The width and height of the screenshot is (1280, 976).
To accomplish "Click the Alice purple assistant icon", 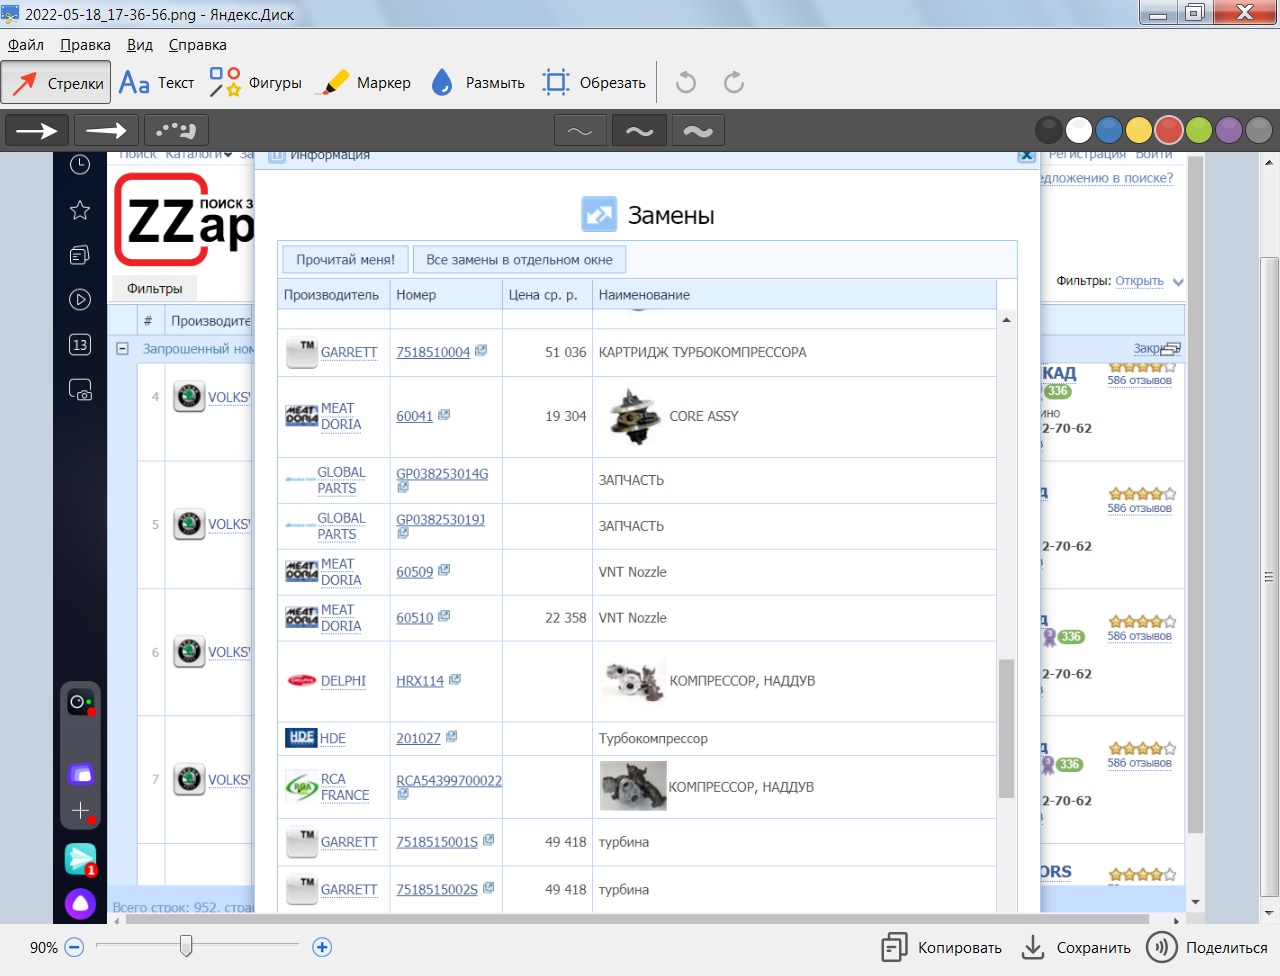I will tap(80, 904).
